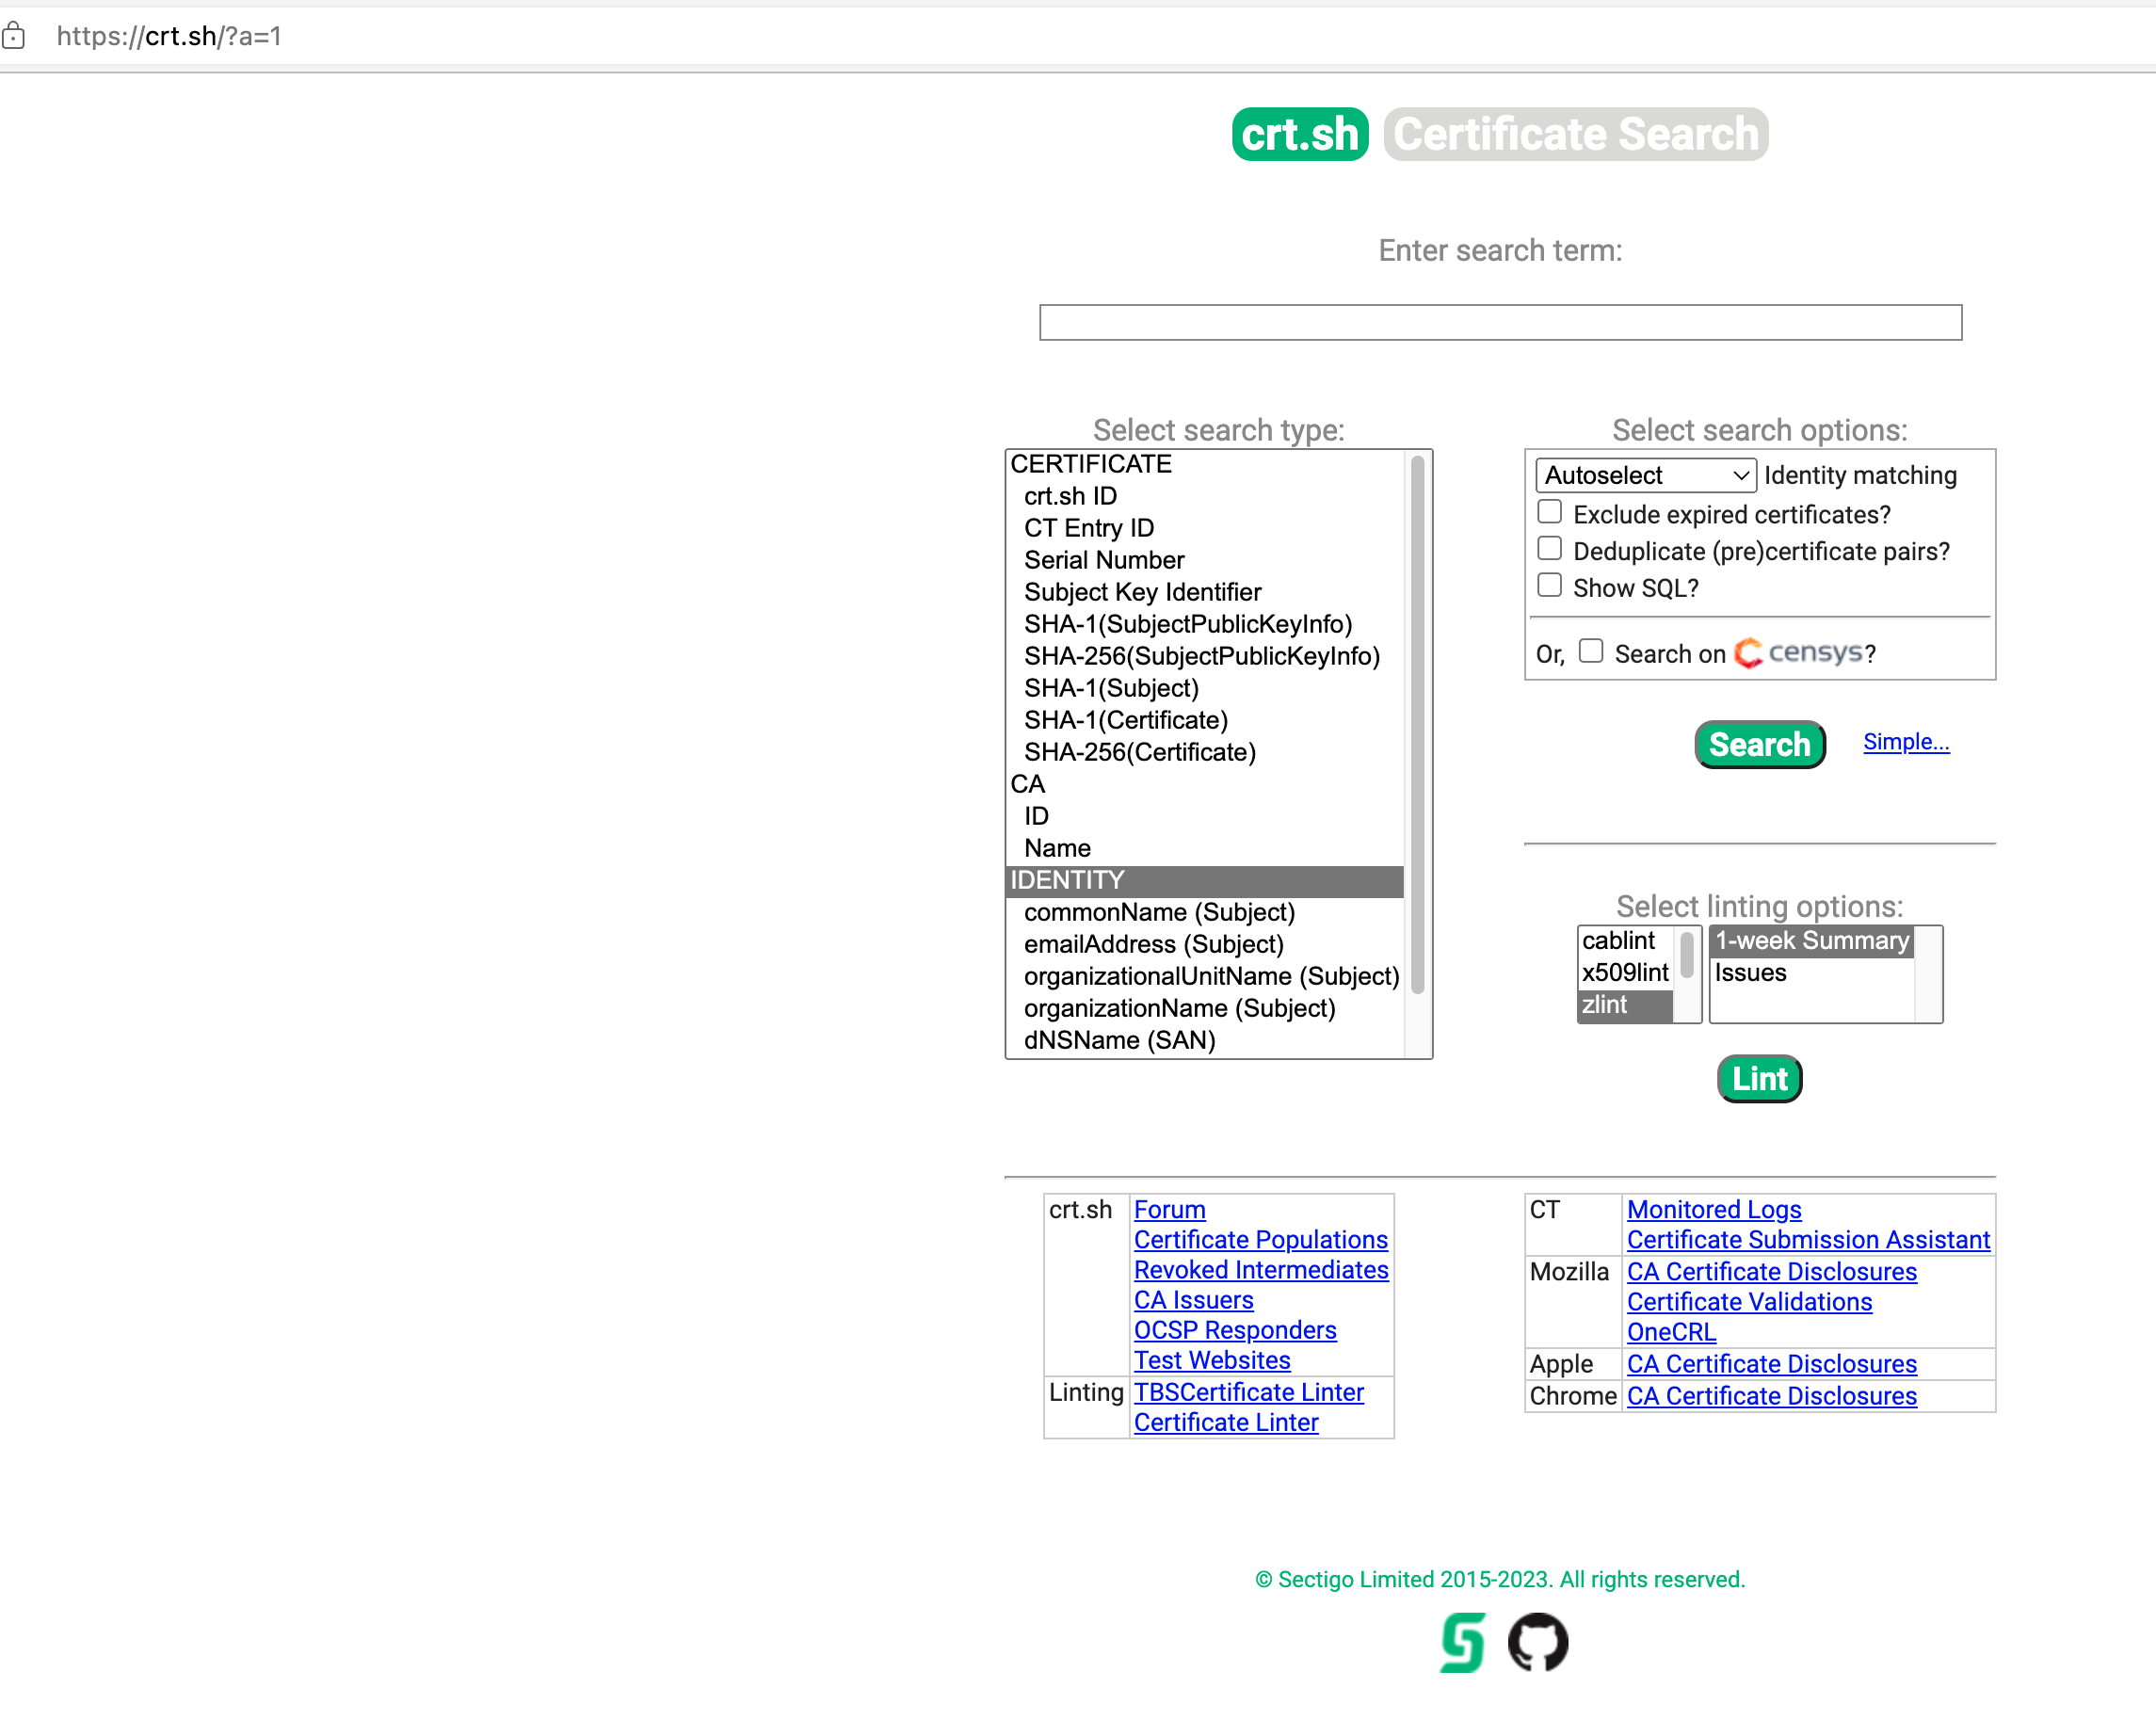Open Identity matching method dropdown
The image size is (2156, 1736).
(1644, 476)
